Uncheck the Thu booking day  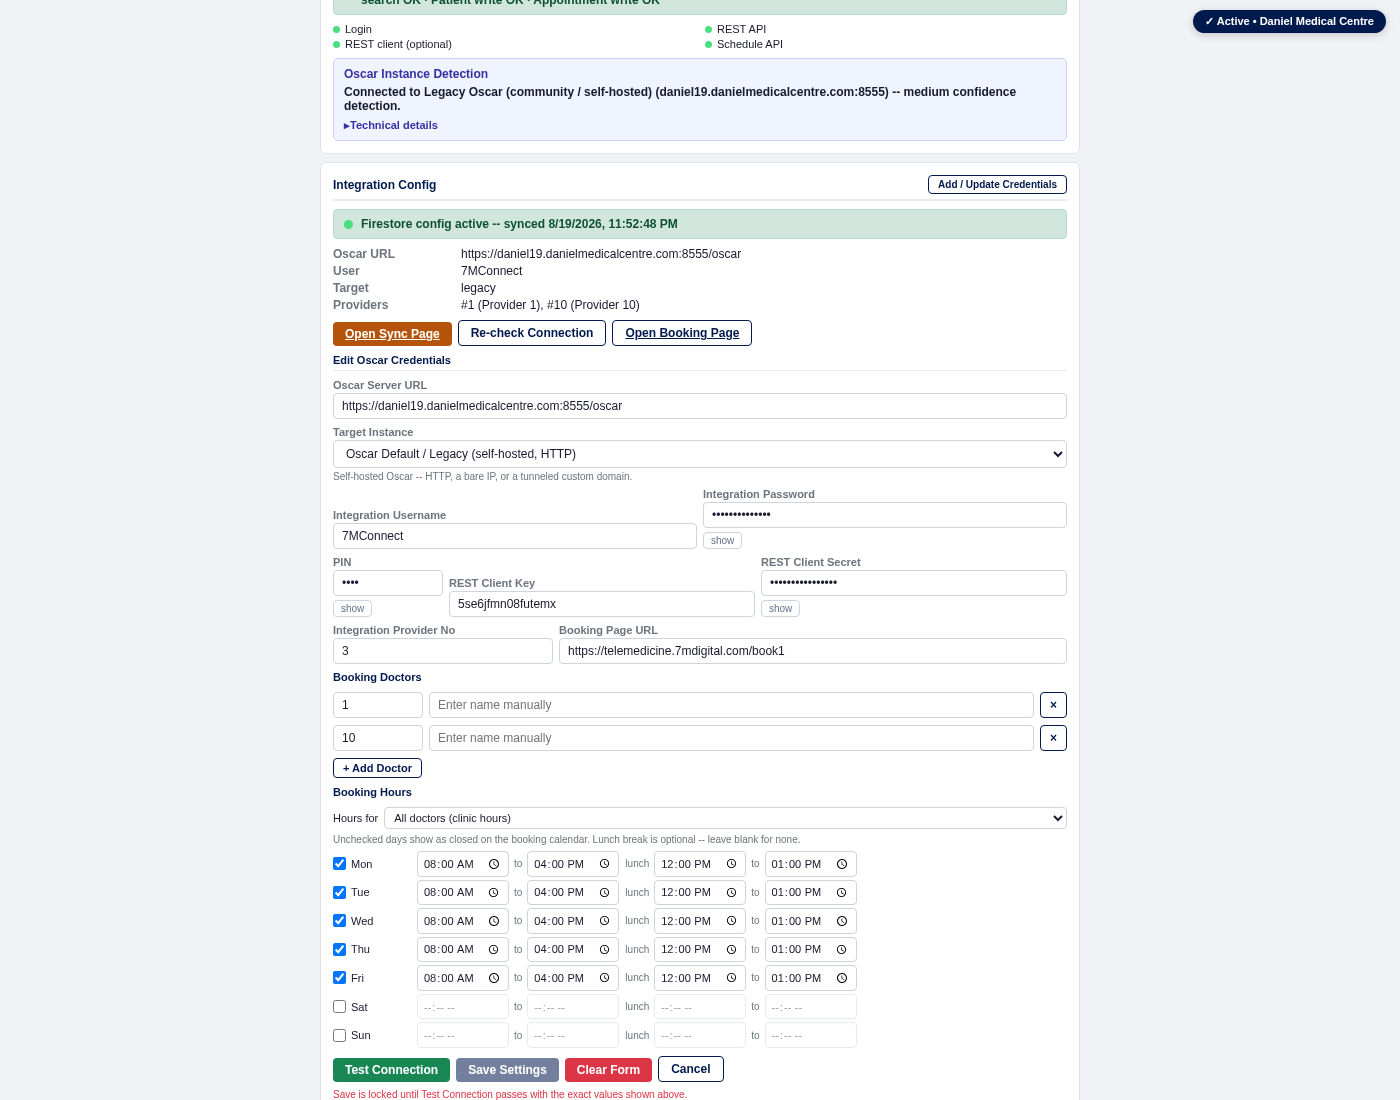click(340, 949)
